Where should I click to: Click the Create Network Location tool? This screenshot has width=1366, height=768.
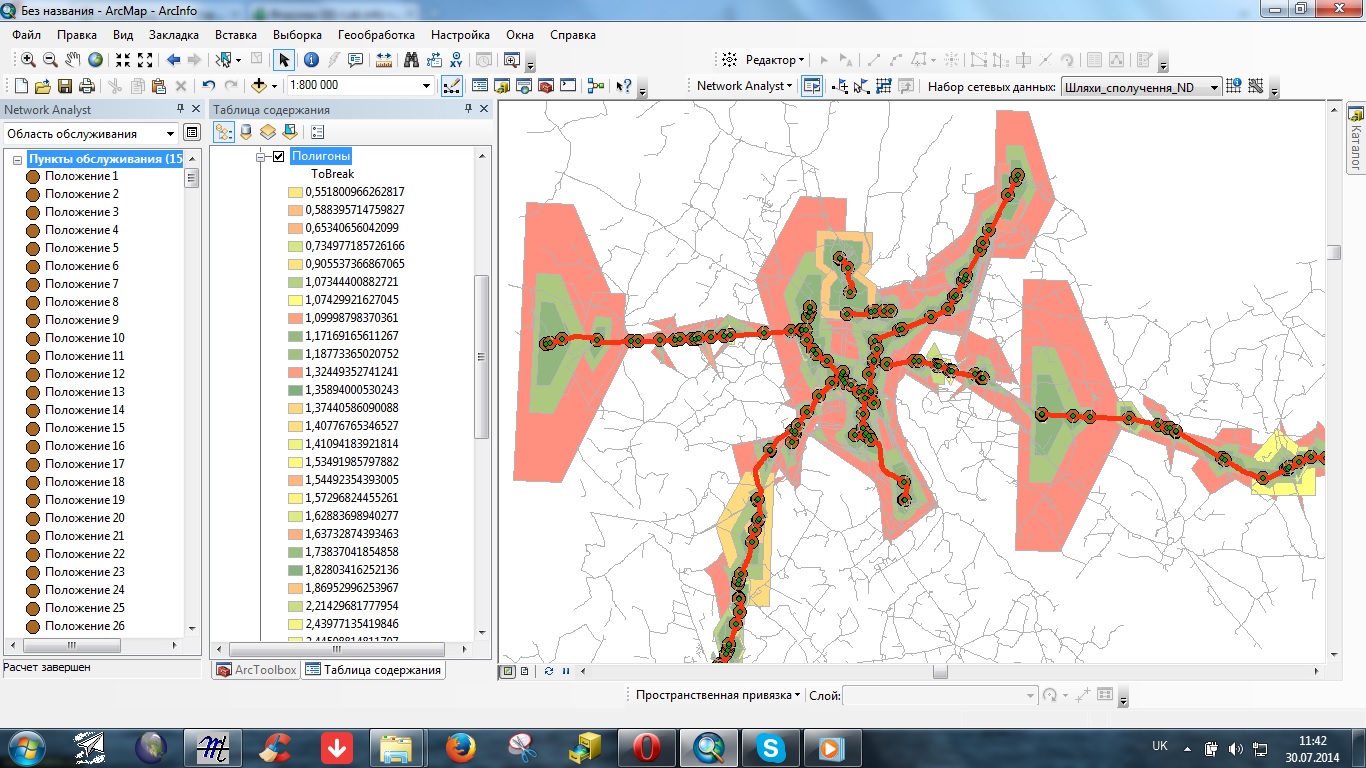(x=839, y=86)
